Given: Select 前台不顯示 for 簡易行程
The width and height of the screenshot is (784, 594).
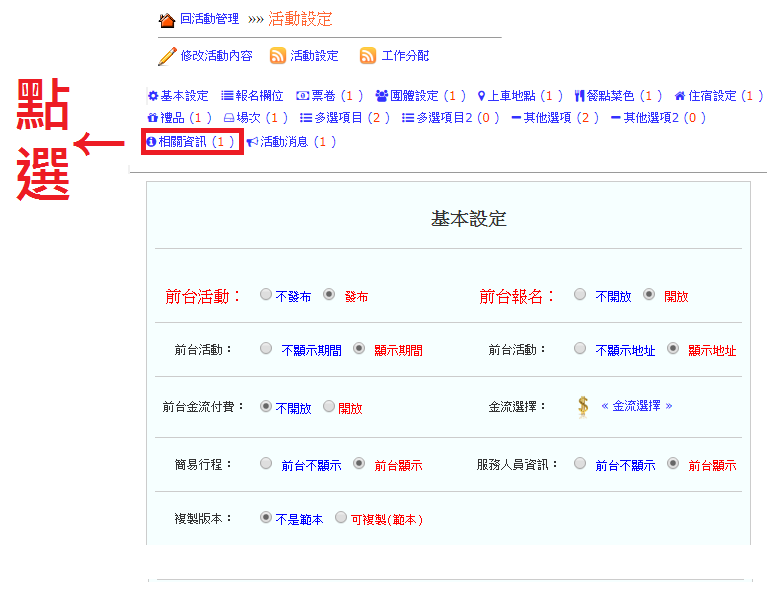Looking at the screenshot, I should [x=265, y=464].
